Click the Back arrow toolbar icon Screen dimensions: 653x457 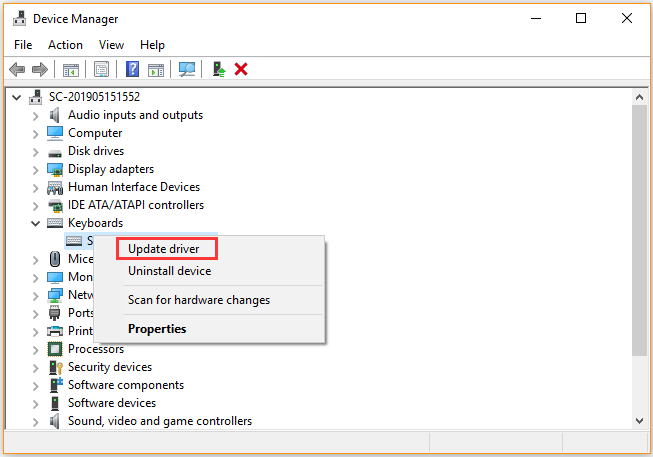pos(17,69)
